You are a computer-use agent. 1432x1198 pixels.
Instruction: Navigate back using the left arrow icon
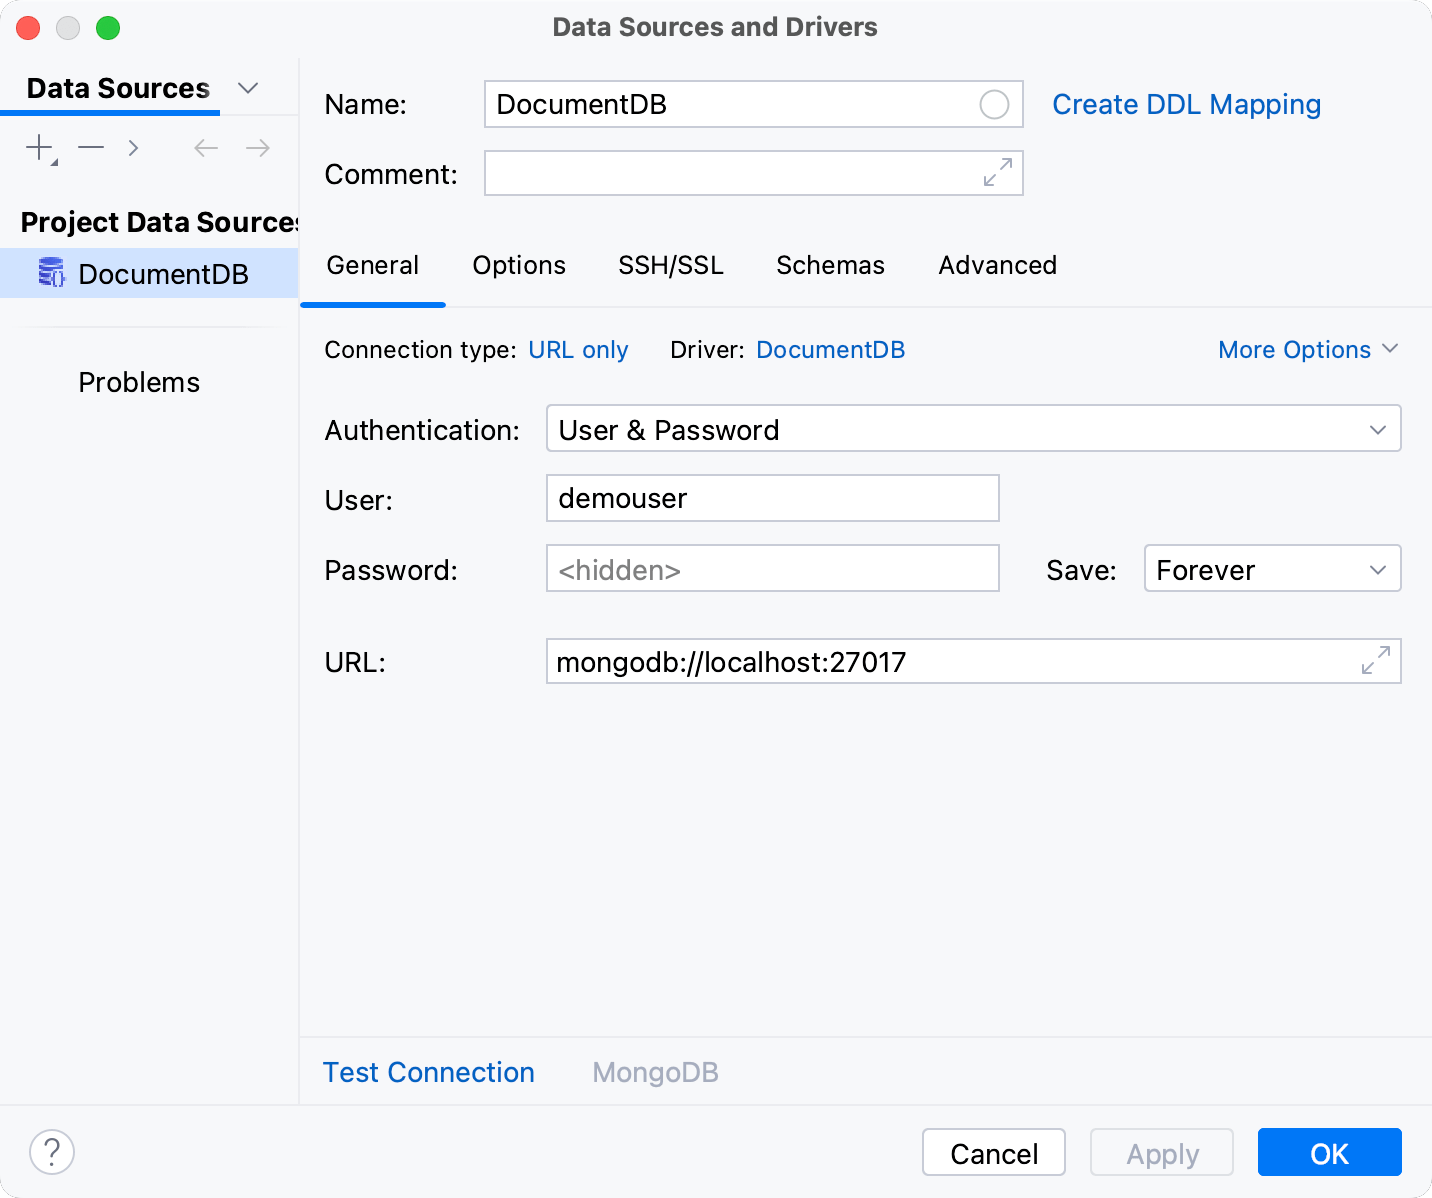tap(205, 147)
